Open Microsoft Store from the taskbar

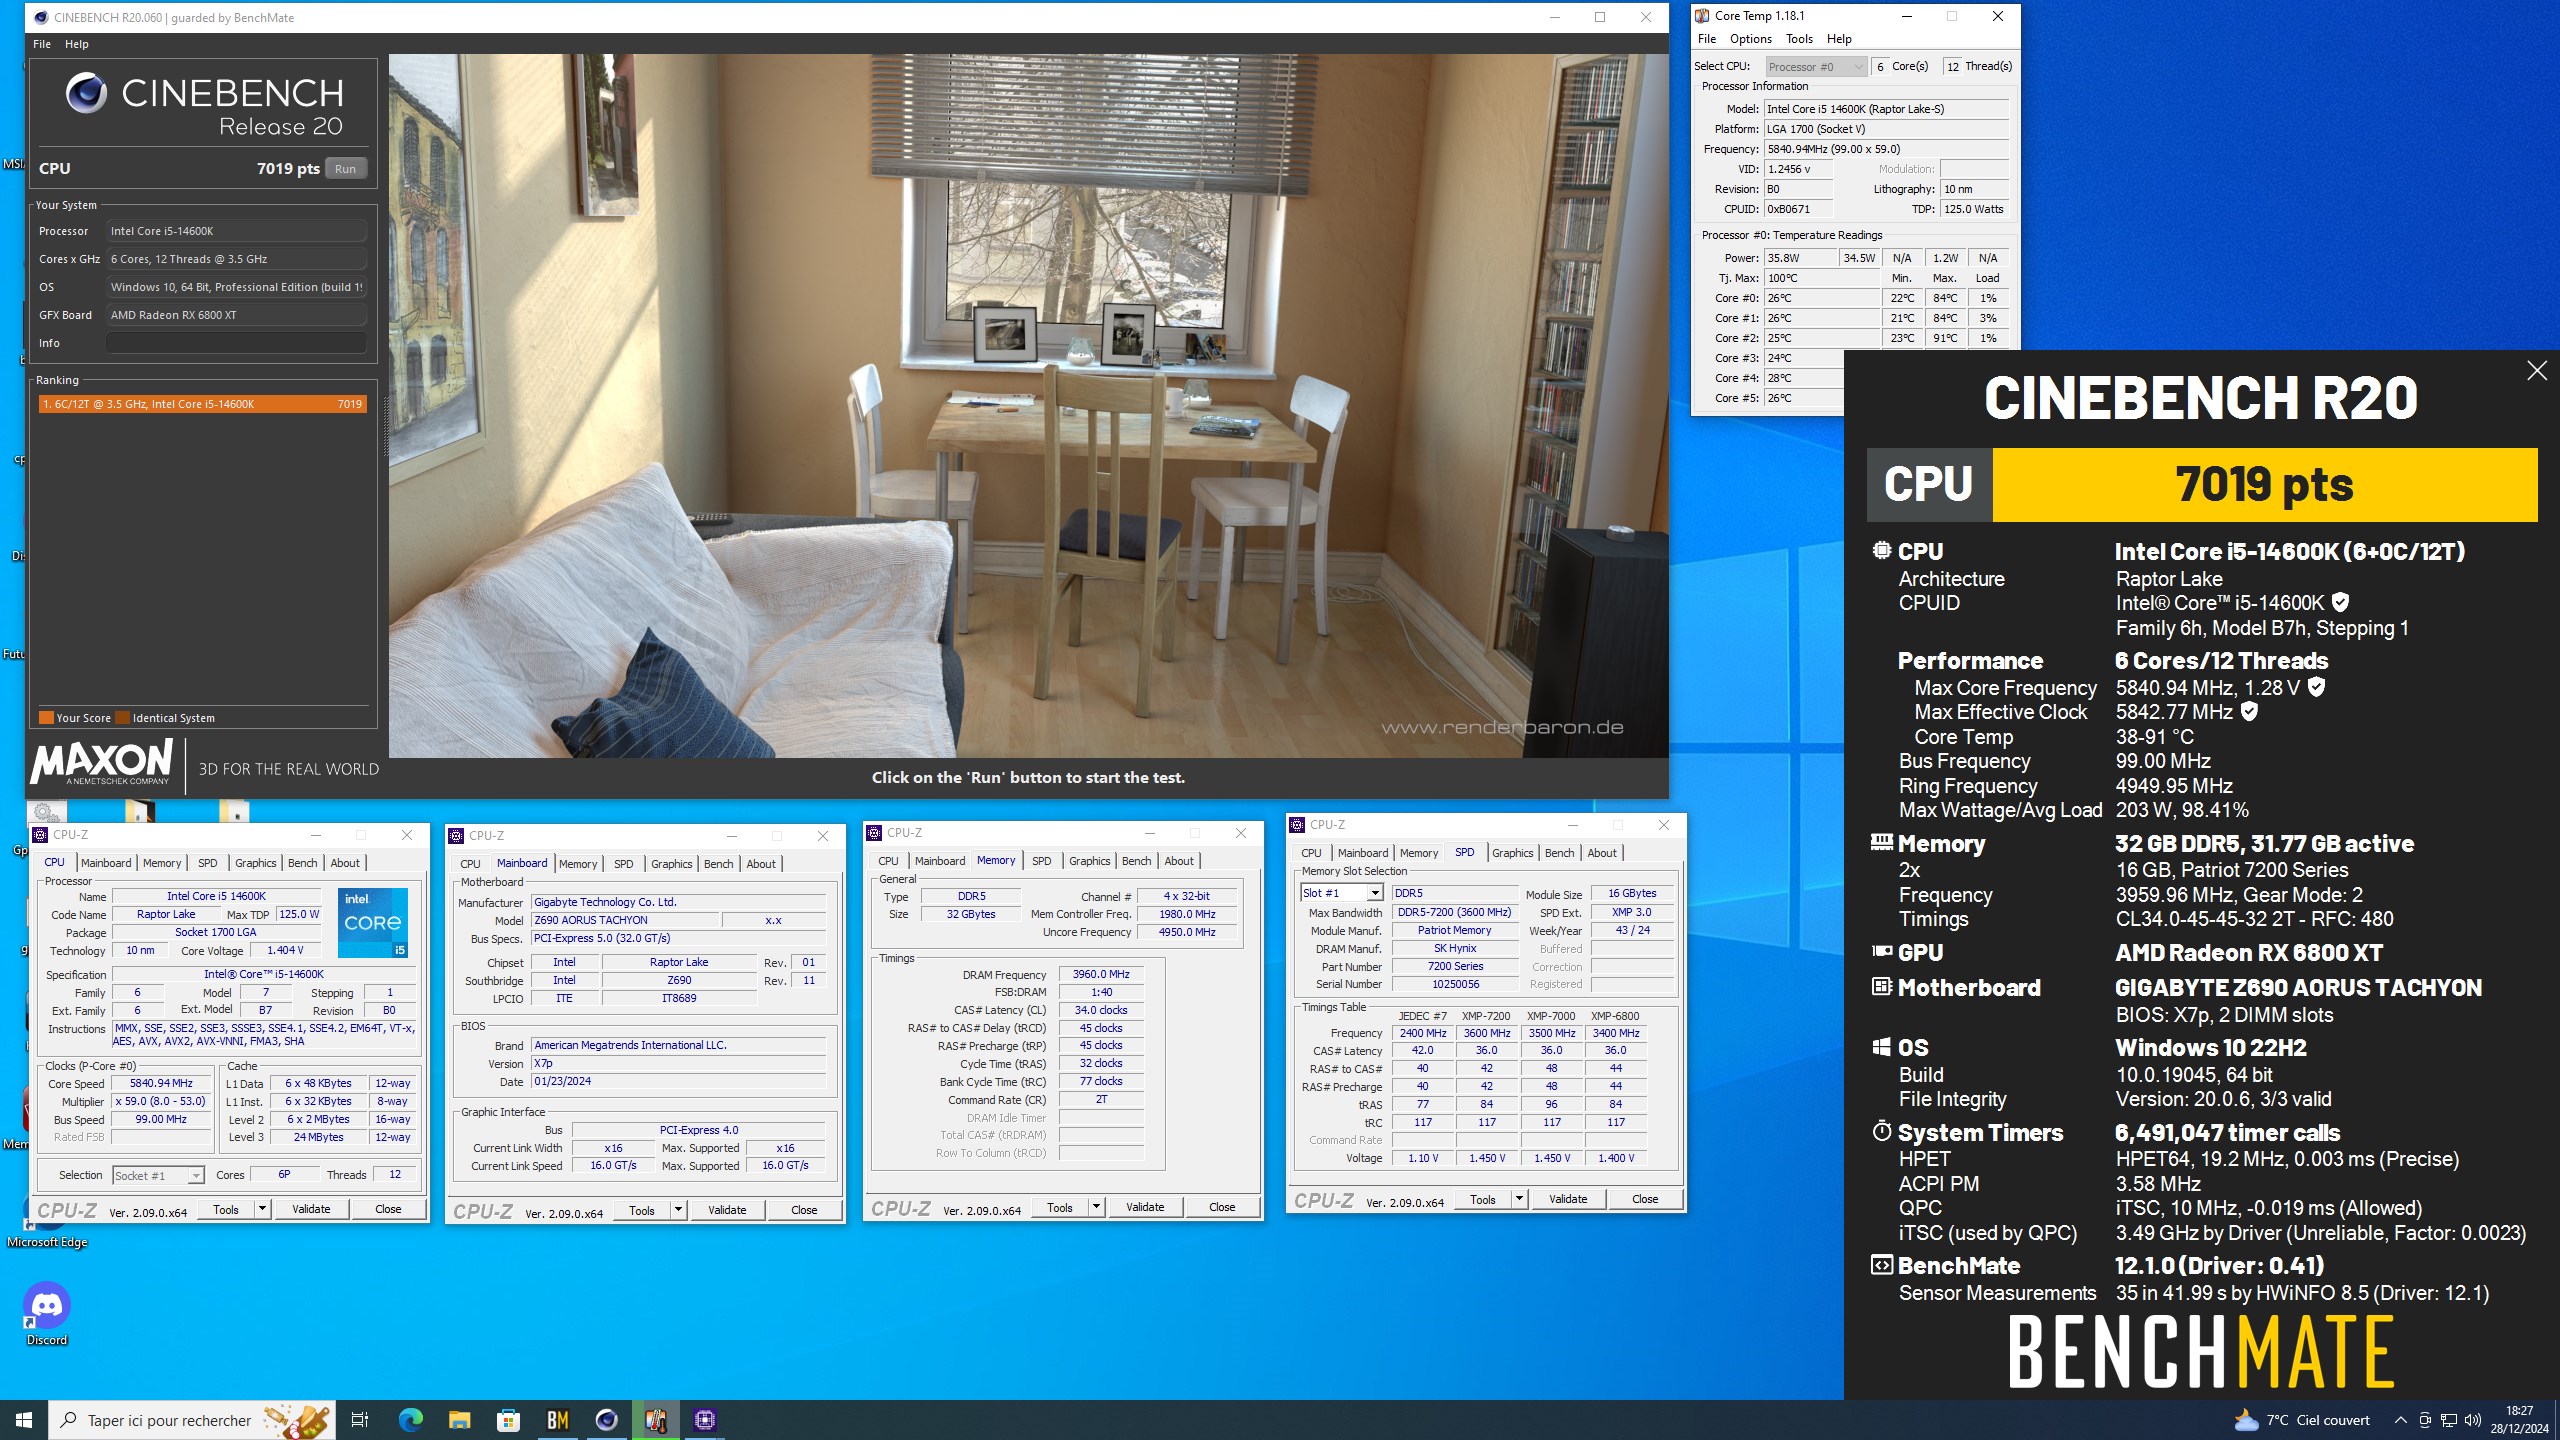tap(508, 1420)
